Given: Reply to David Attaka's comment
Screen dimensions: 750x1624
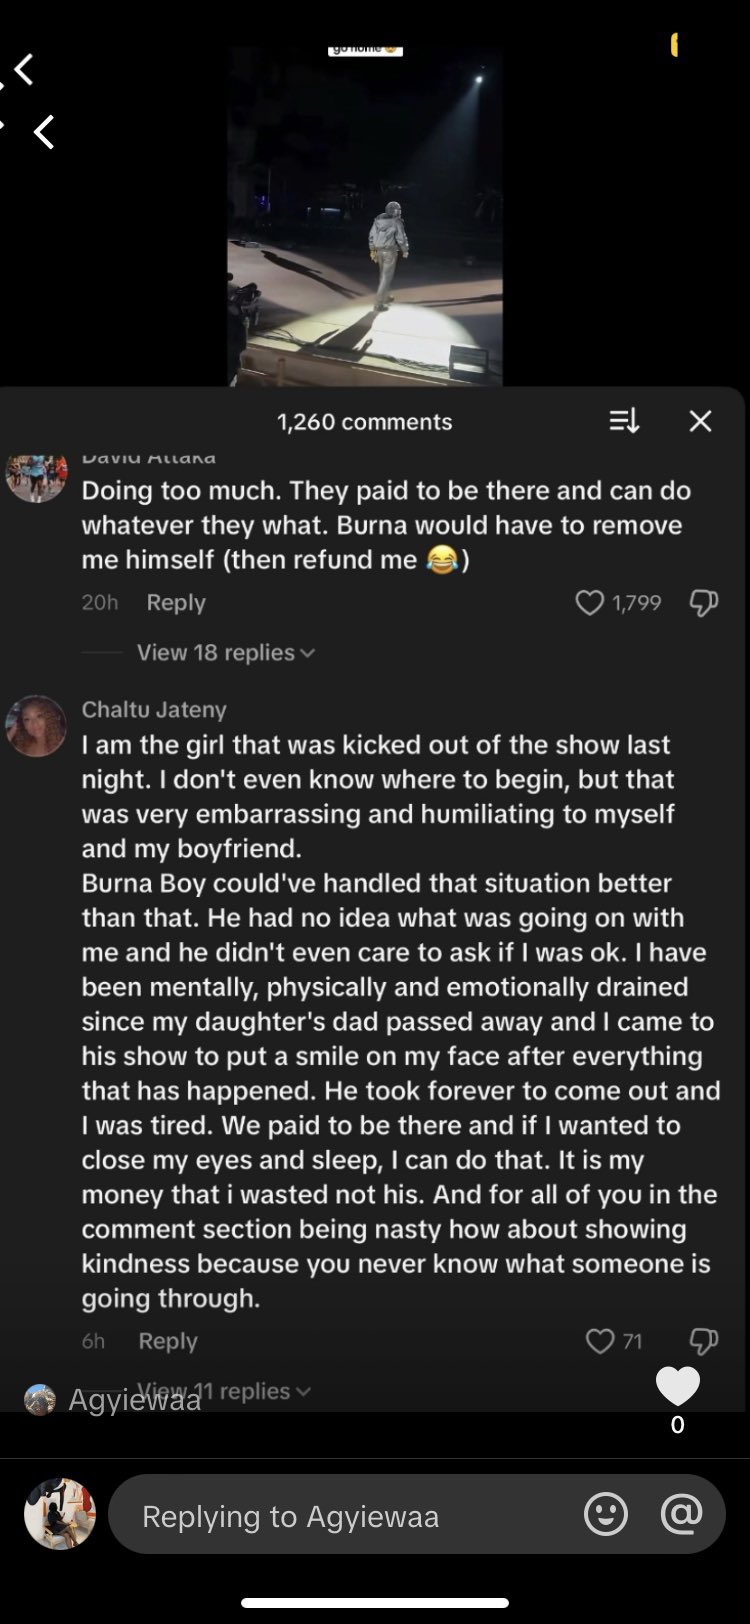Looking at the screenshot, I should pos(176,602).
